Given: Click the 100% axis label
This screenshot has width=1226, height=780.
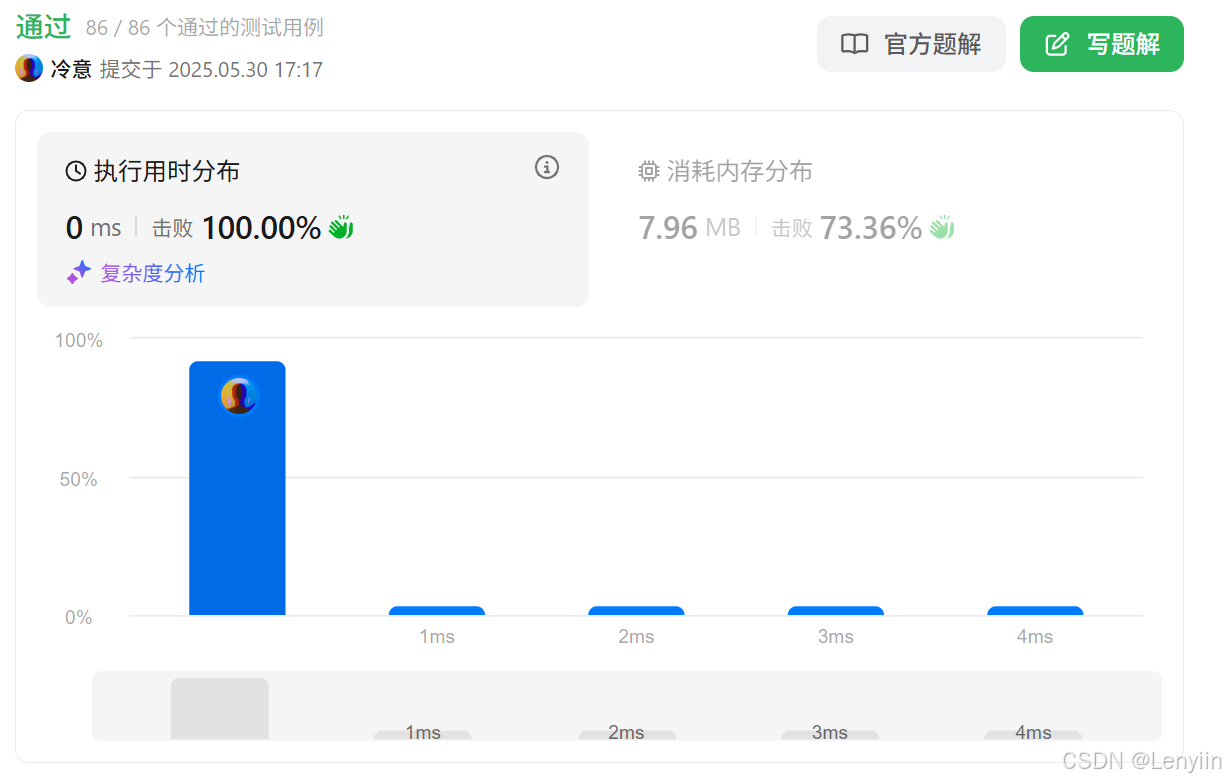Looking at the screenshot, I should point(79,340).
